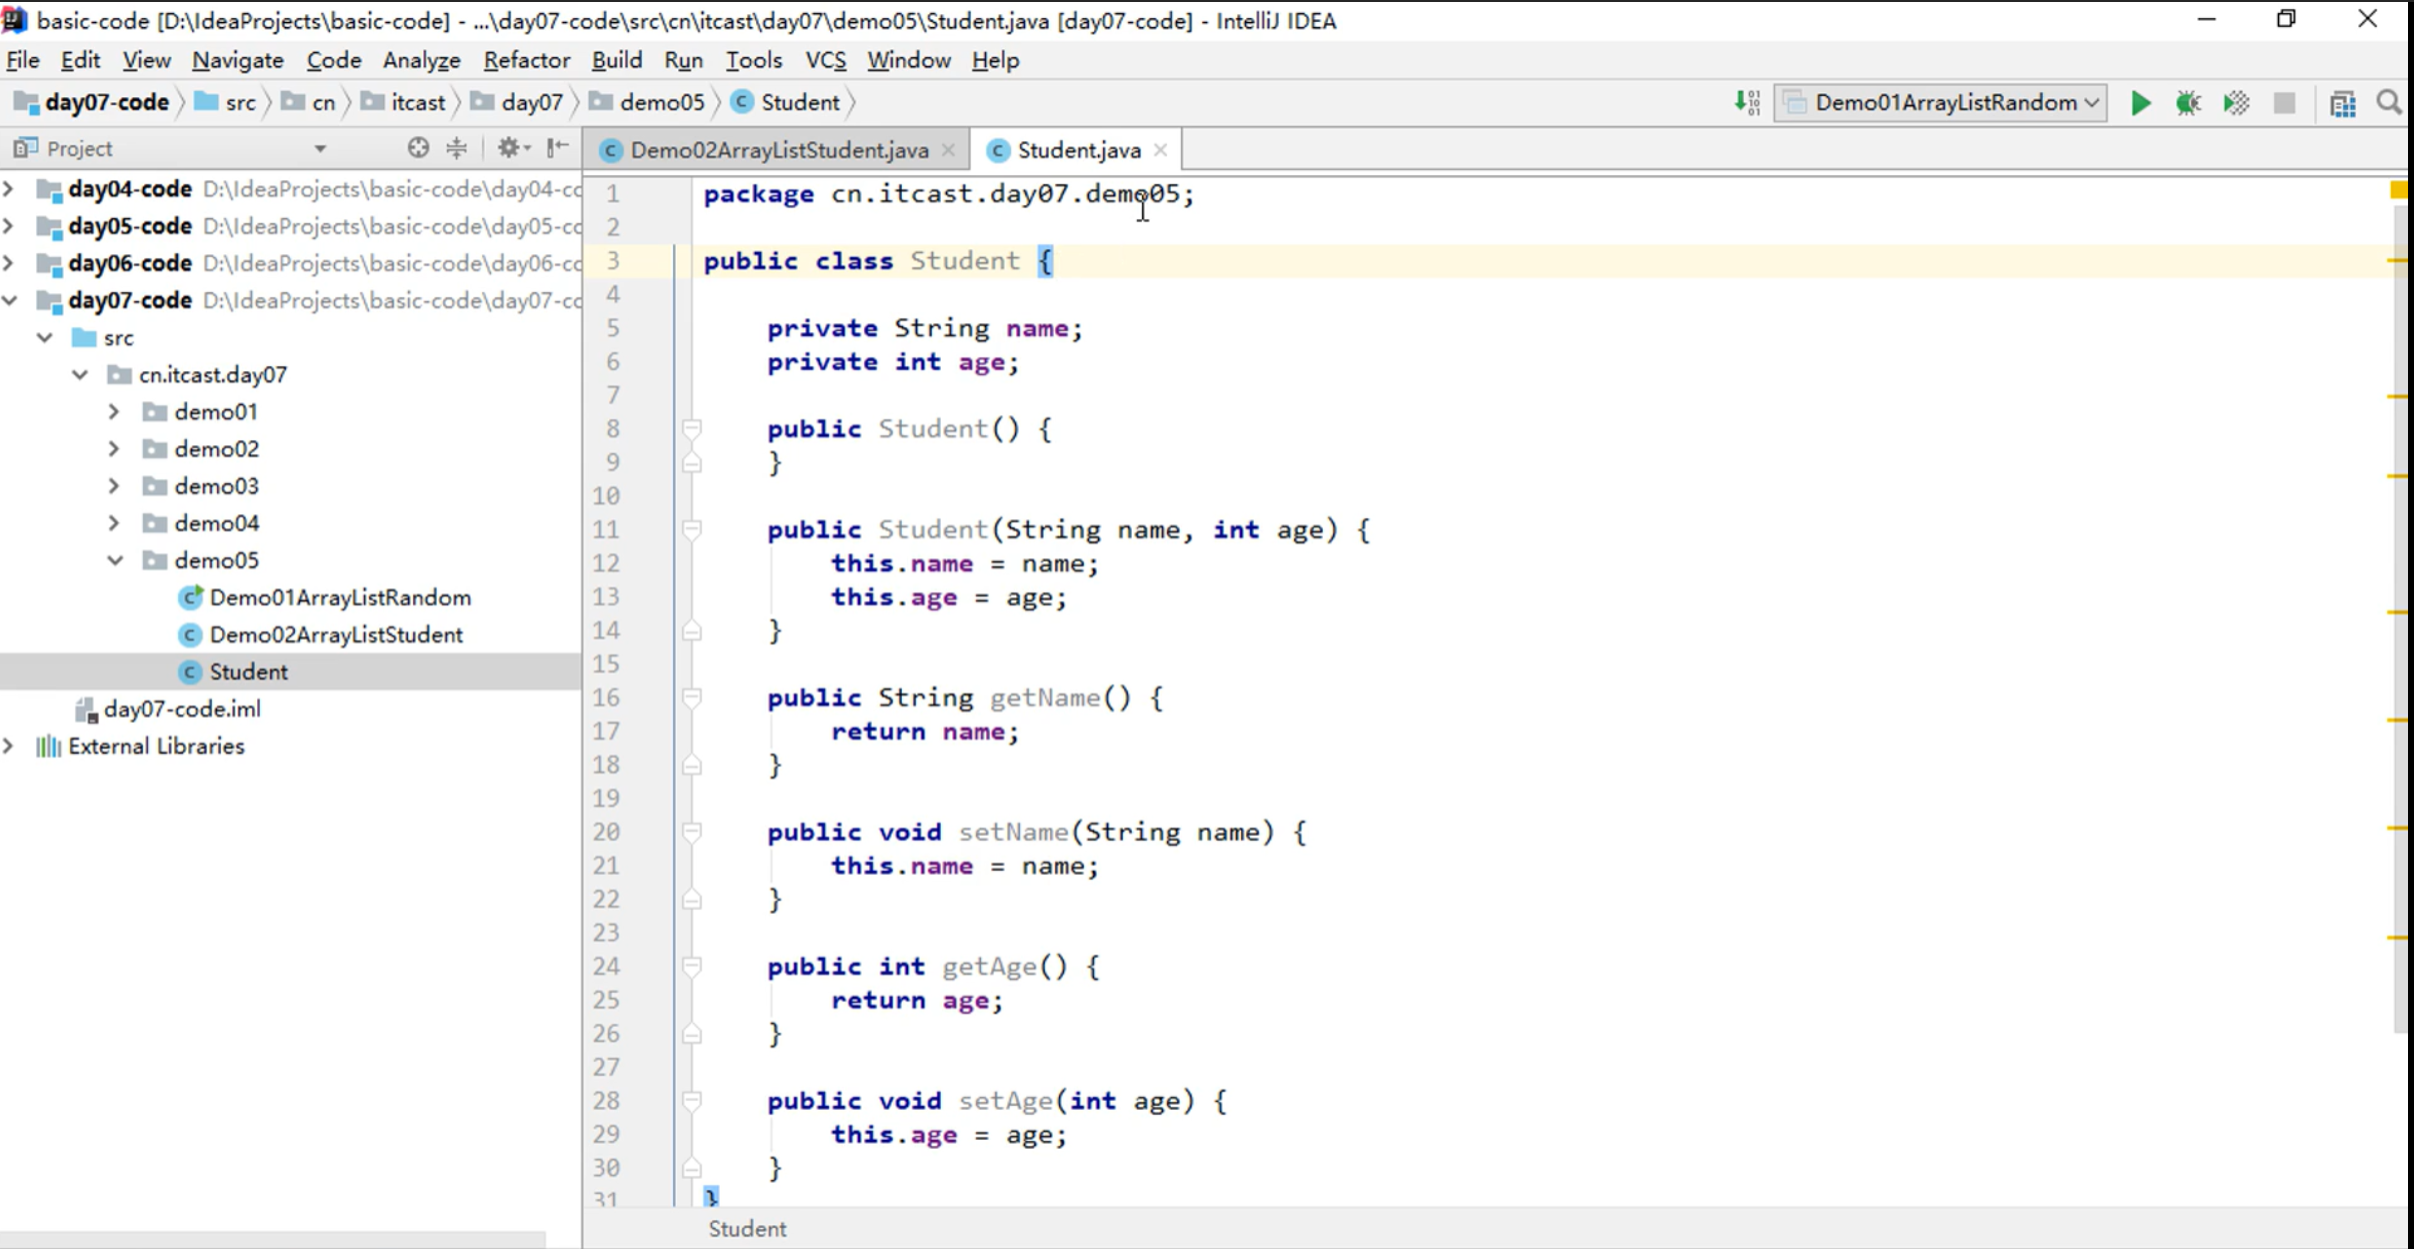The height and width of the screenshot is (1249, 2414).
Task: Toggle fold marker for getName method
Action: [691, 697]
